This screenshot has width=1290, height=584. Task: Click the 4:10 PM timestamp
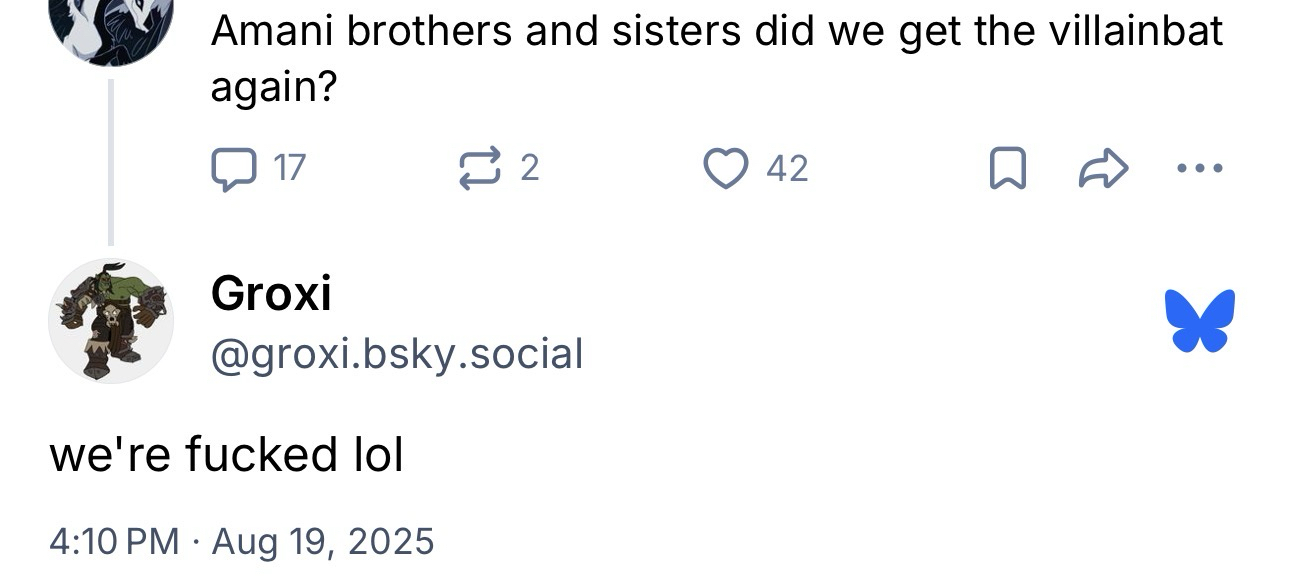point(114,541)
